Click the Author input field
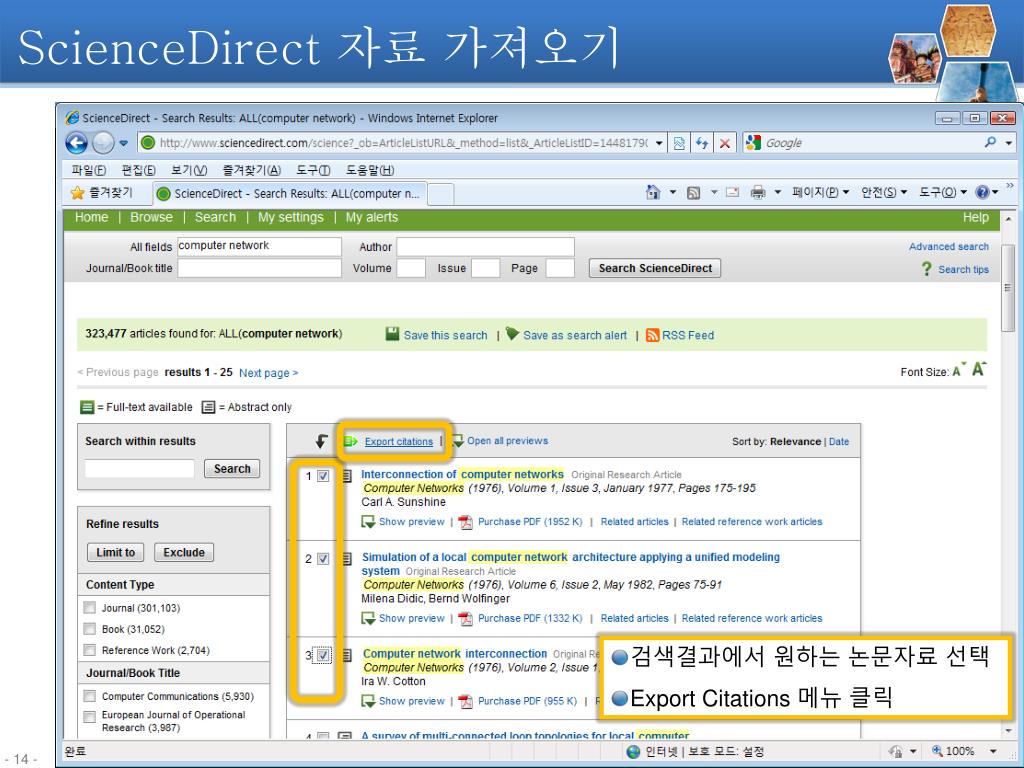Image resolution: width=1024 pixels, height=768 pixels. [485, 247]
